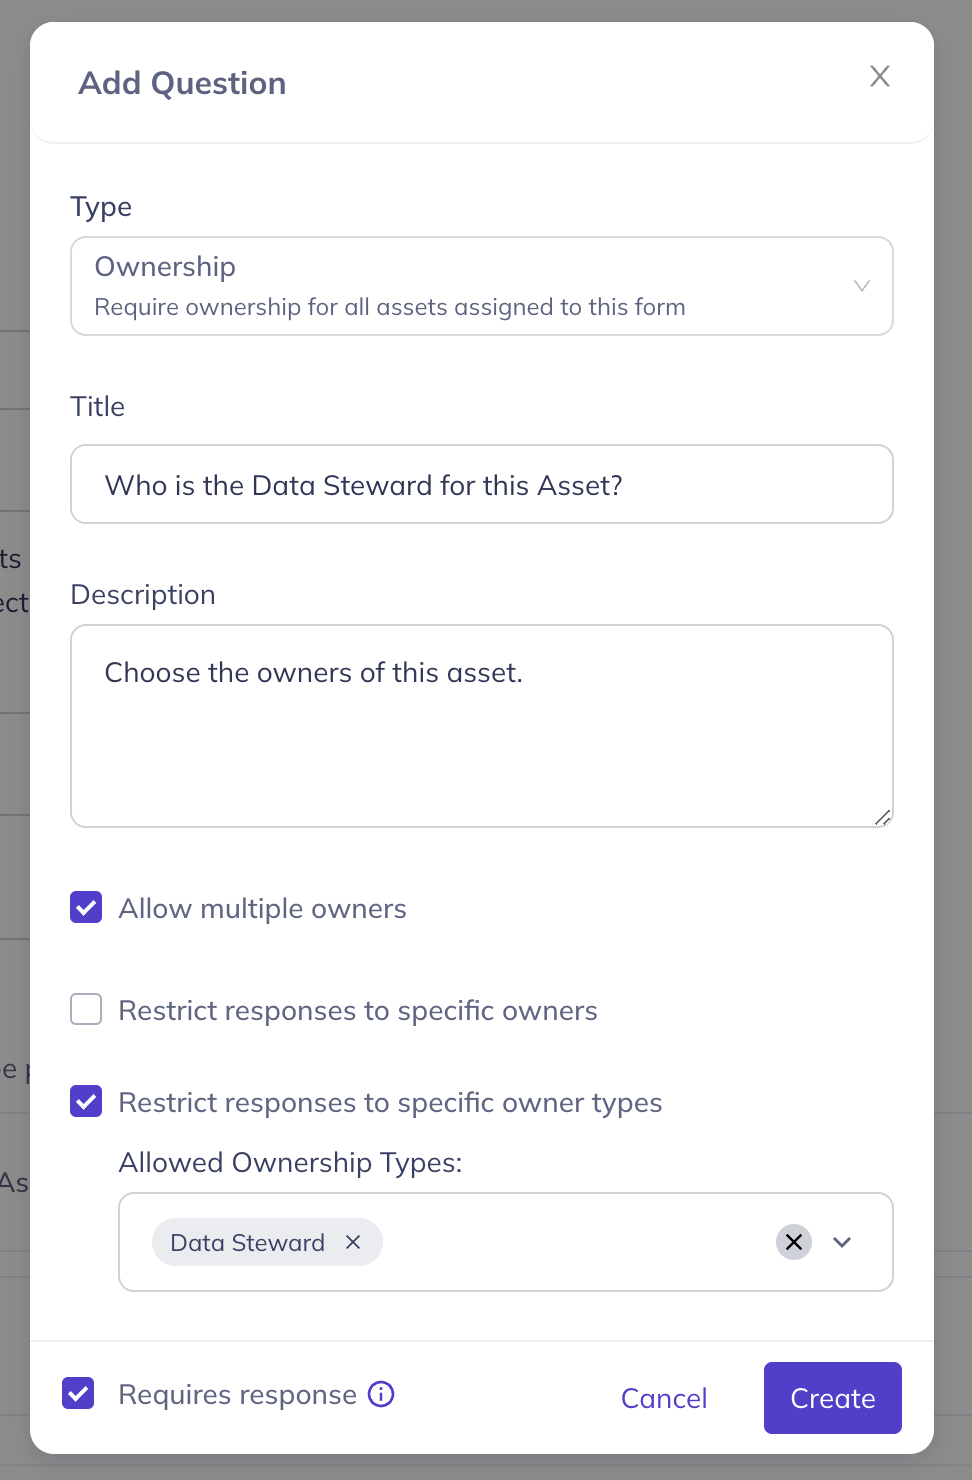
Task: Close the Add Question dialog
Action: [879, 76]
